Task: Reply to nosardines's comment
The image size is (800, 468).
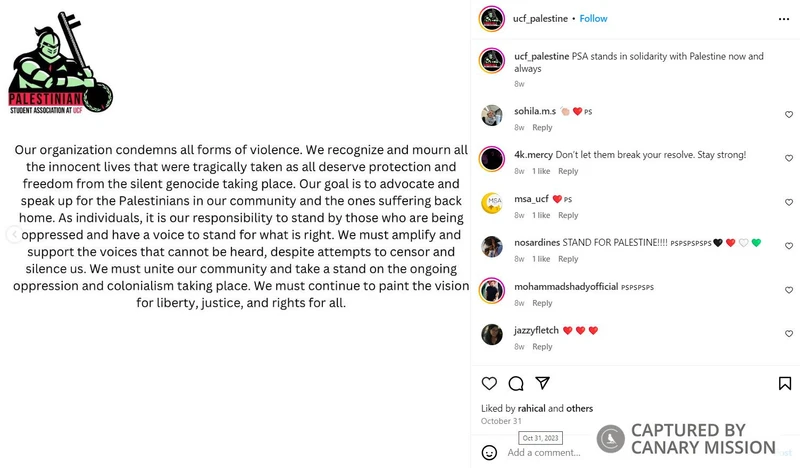Action: click(568, 259)
